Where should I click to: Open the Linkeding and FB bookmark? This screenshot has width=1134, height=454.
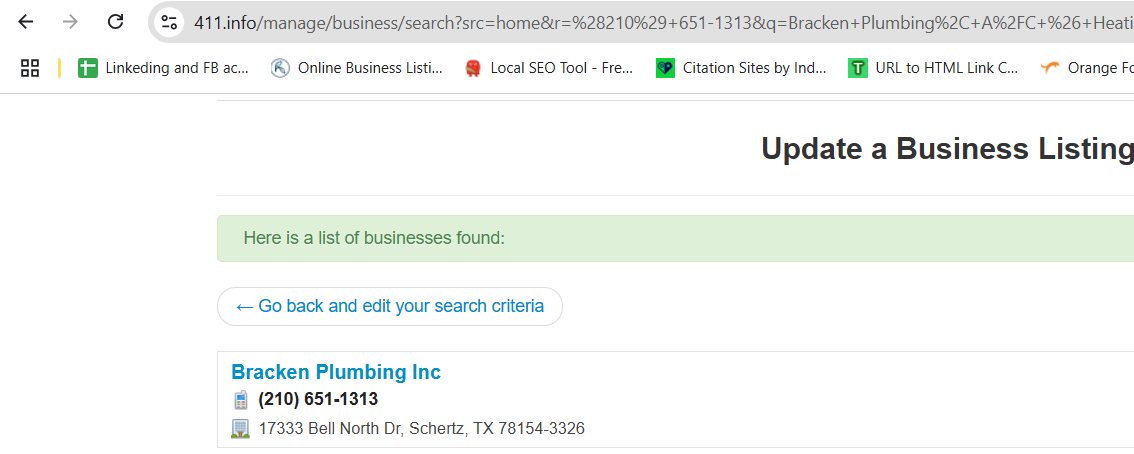164,68
